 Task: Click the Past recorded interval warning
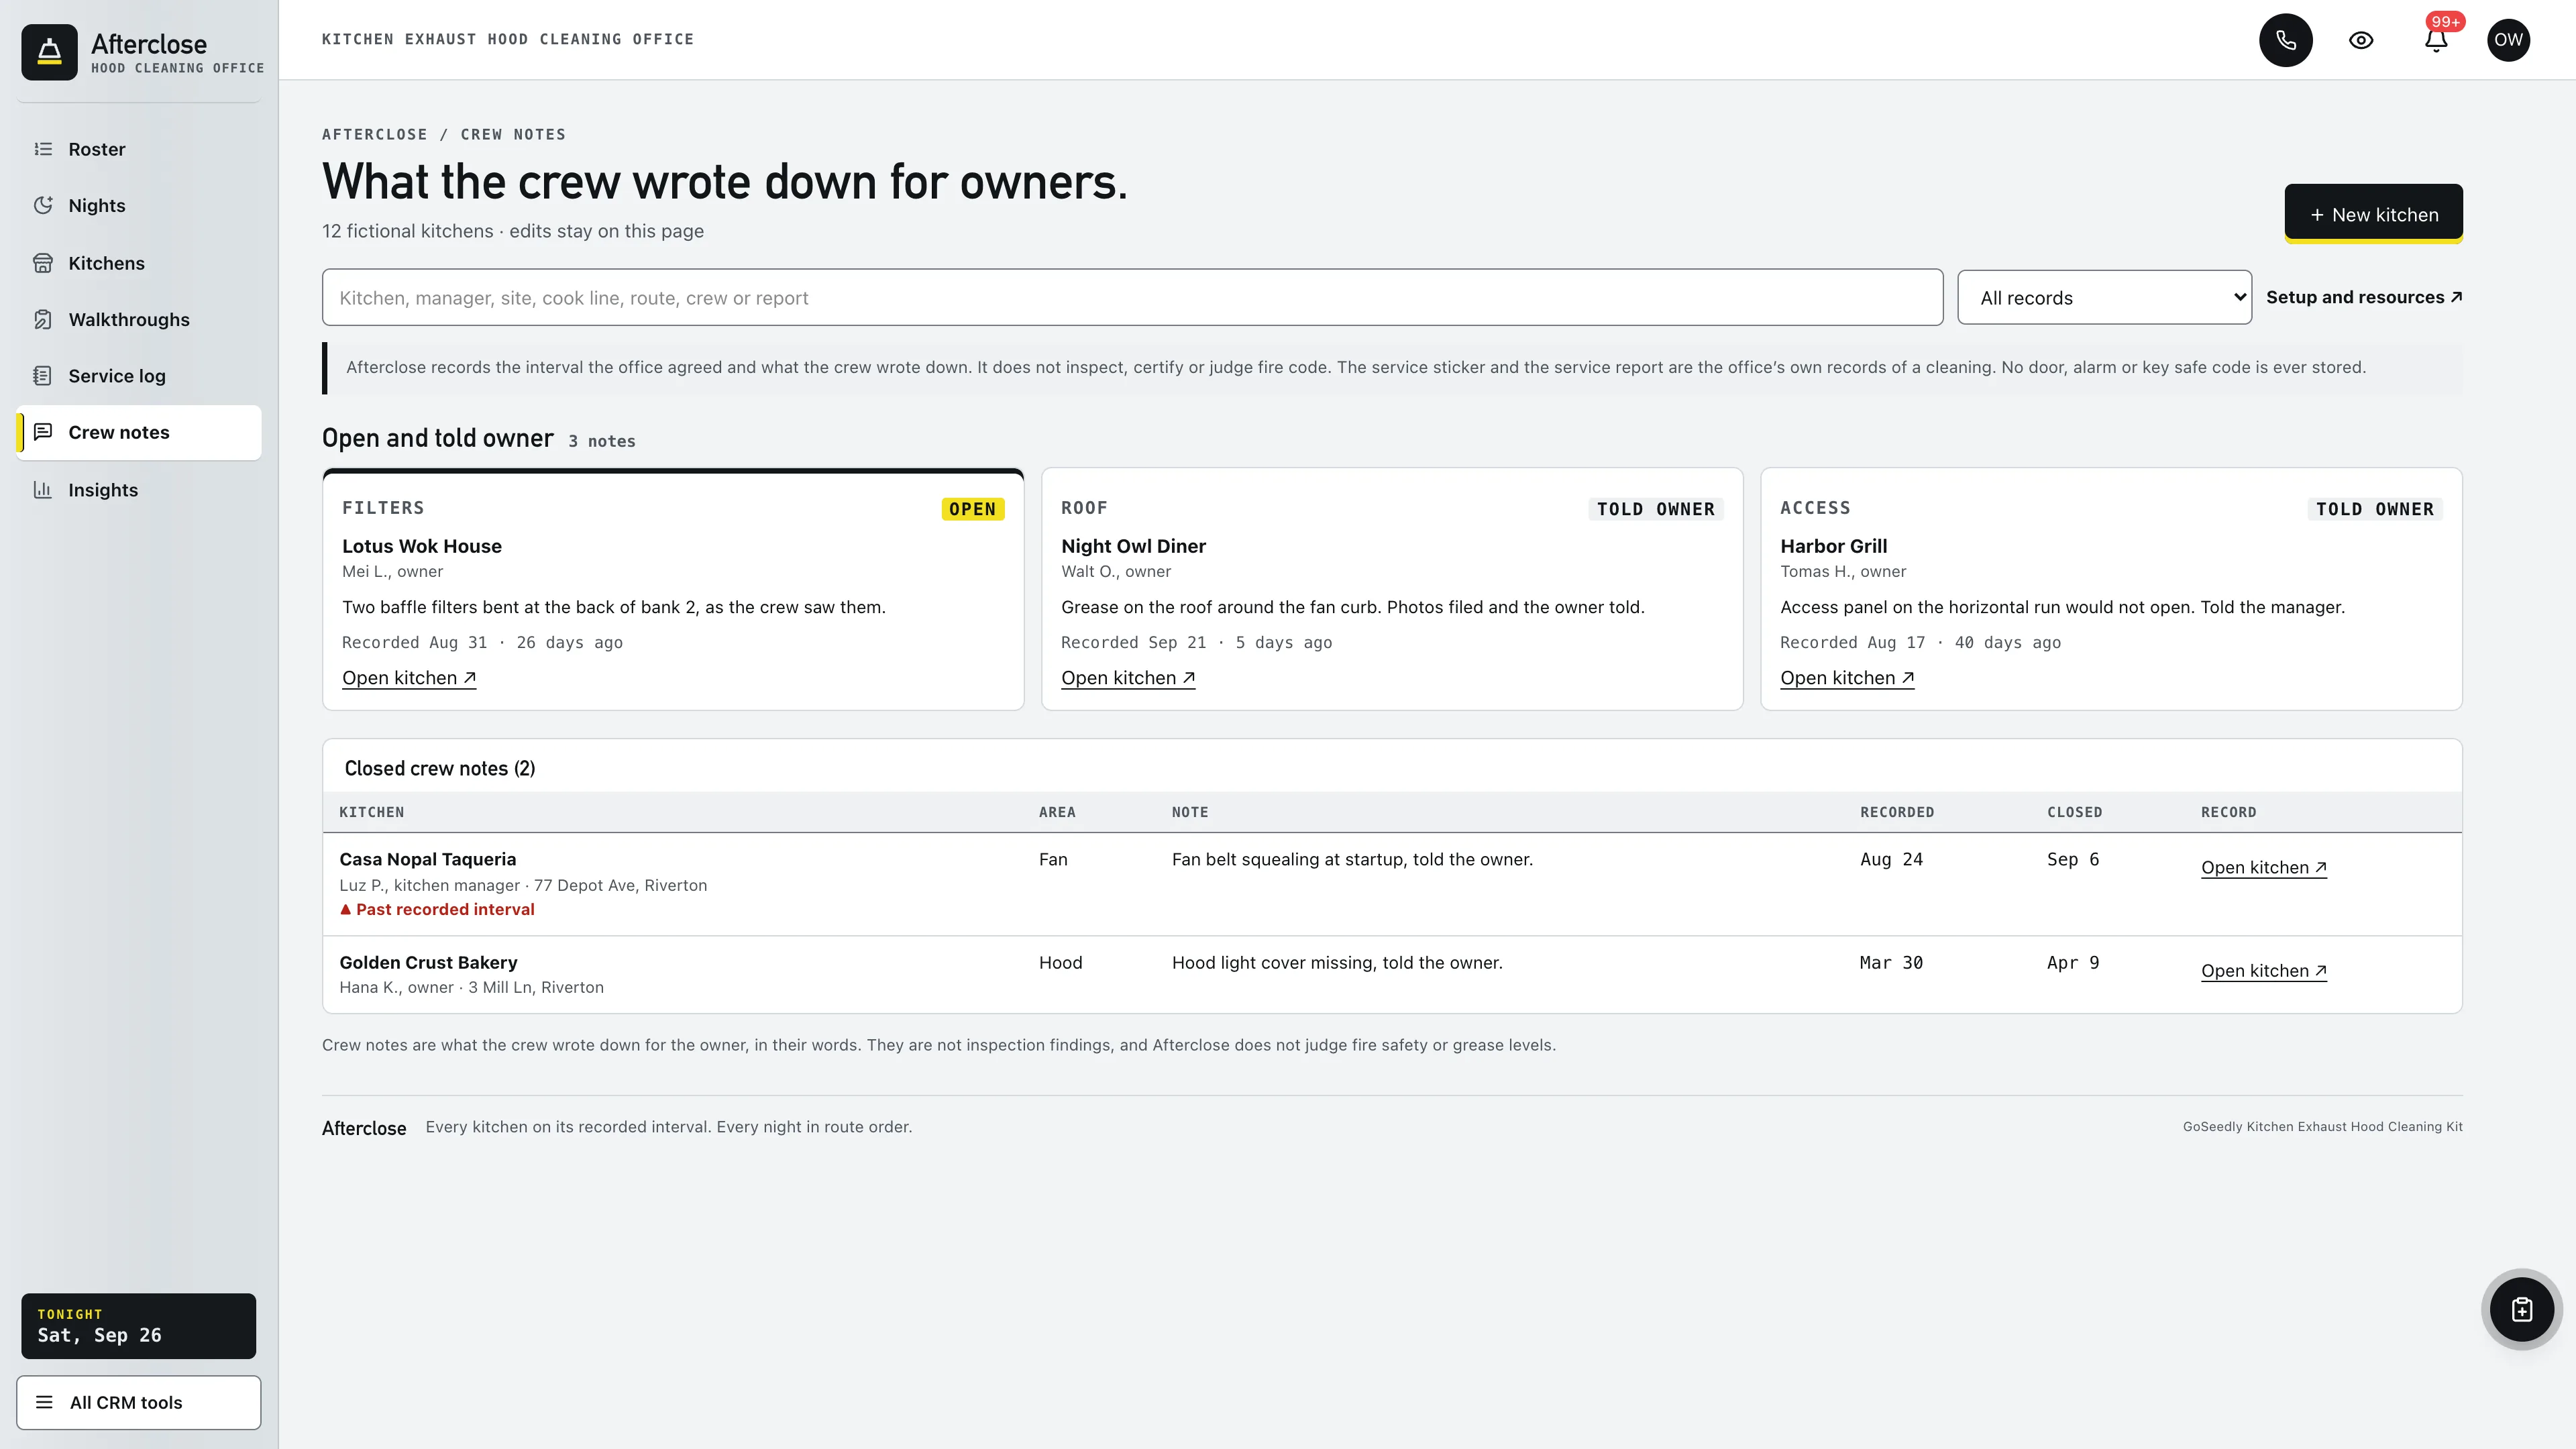[437, 909]
